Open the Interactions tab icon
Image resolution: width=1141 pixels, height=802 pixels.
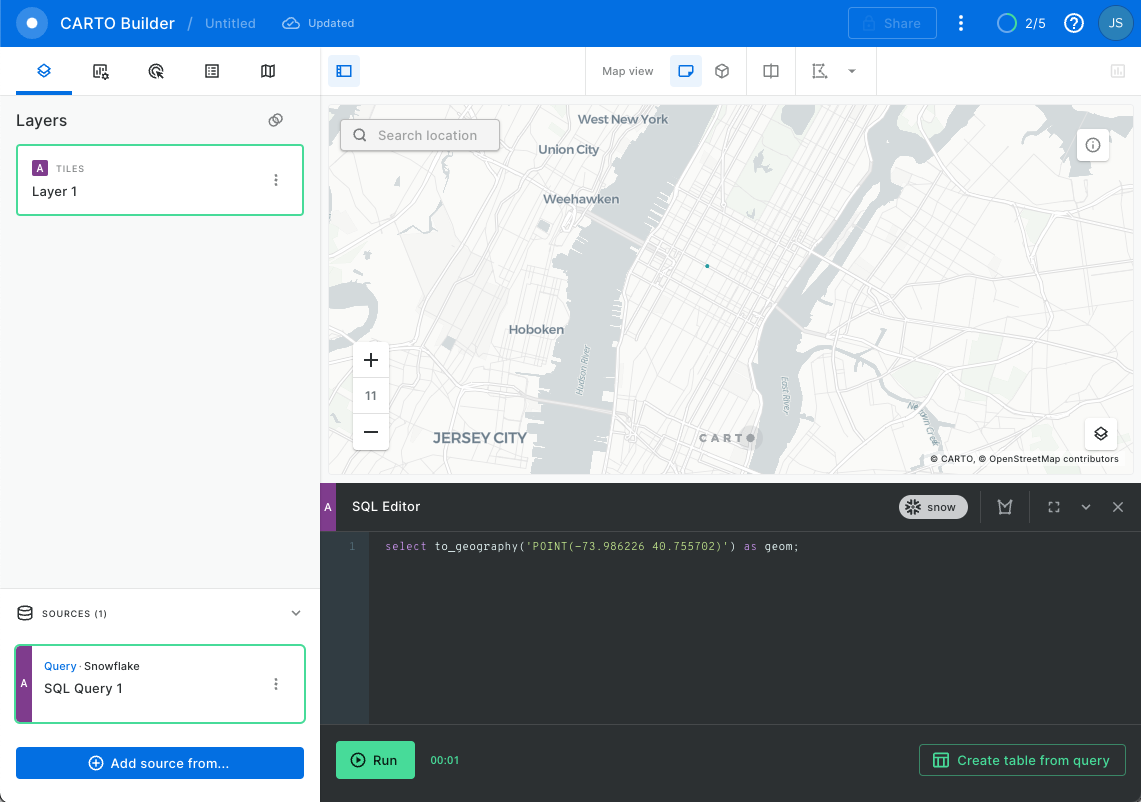(156, 71)
